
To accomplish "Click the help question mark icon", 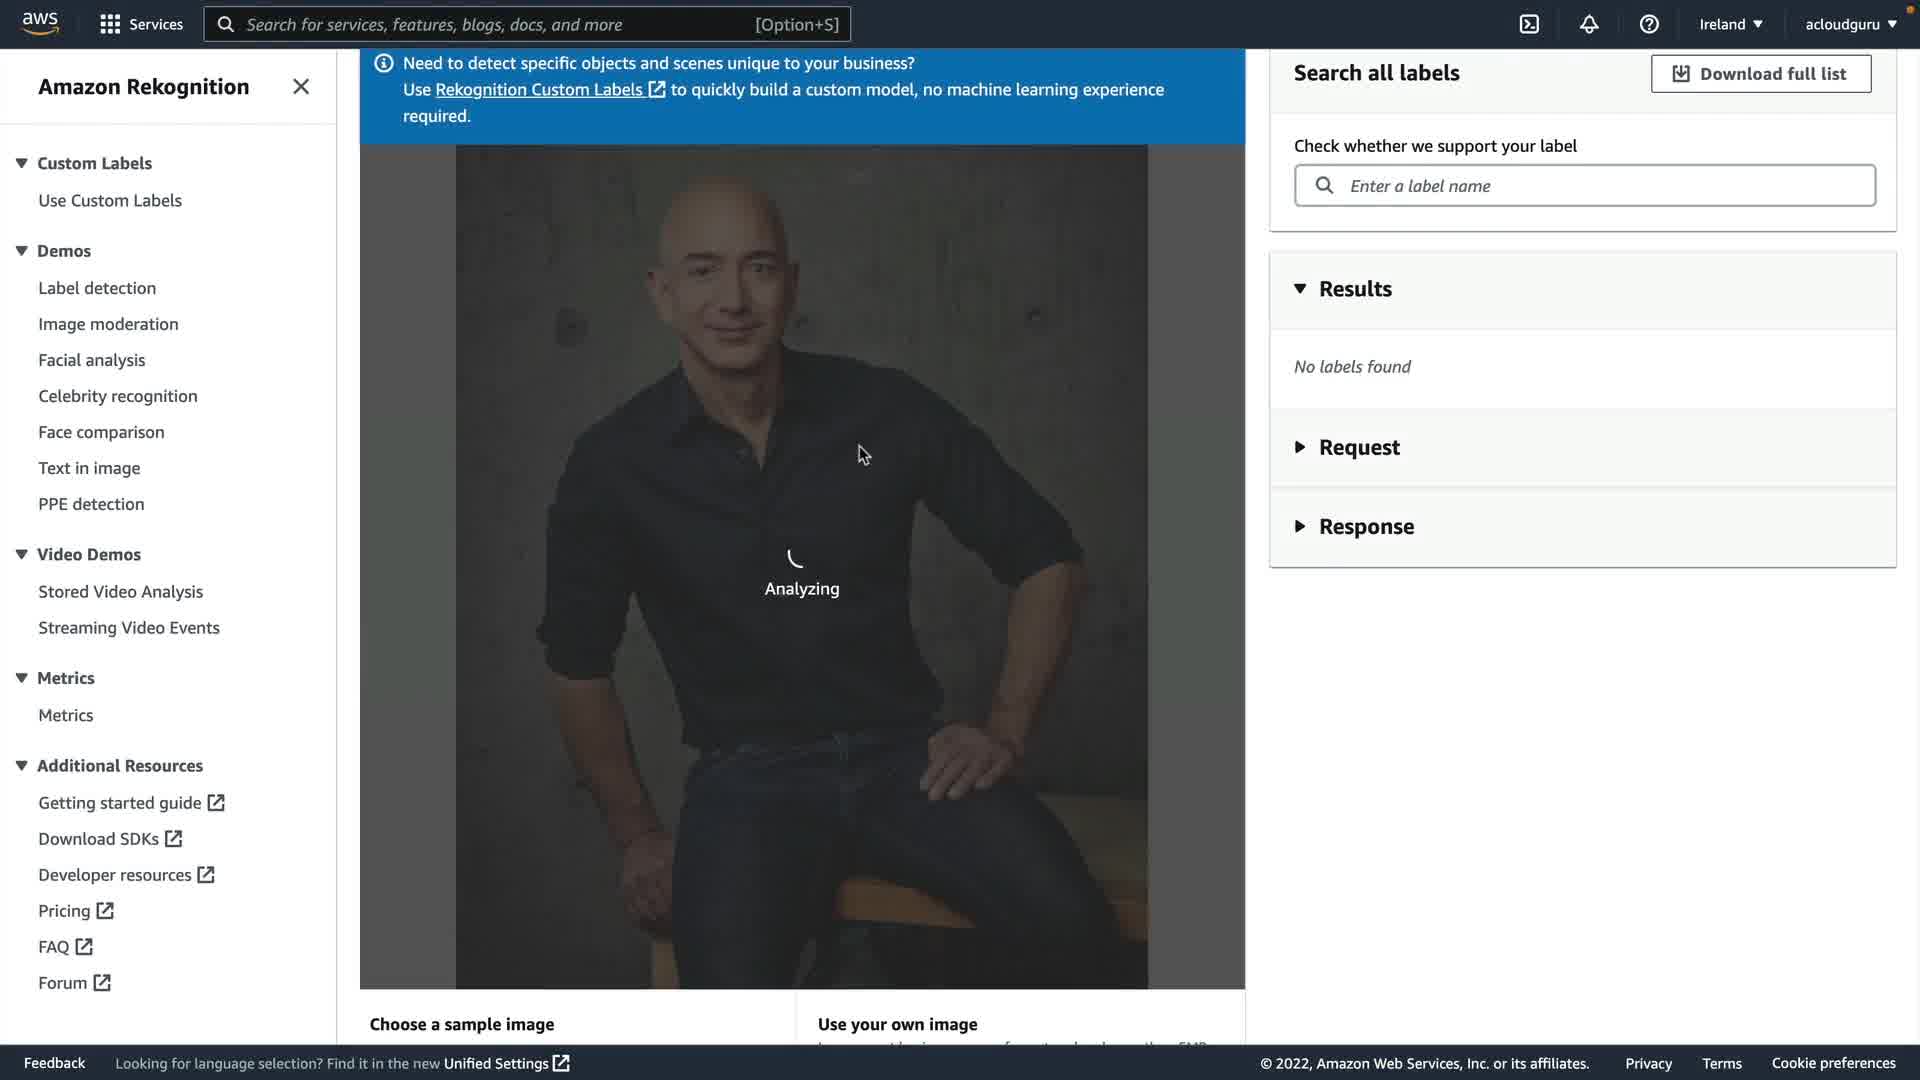I will point(1649,24).
